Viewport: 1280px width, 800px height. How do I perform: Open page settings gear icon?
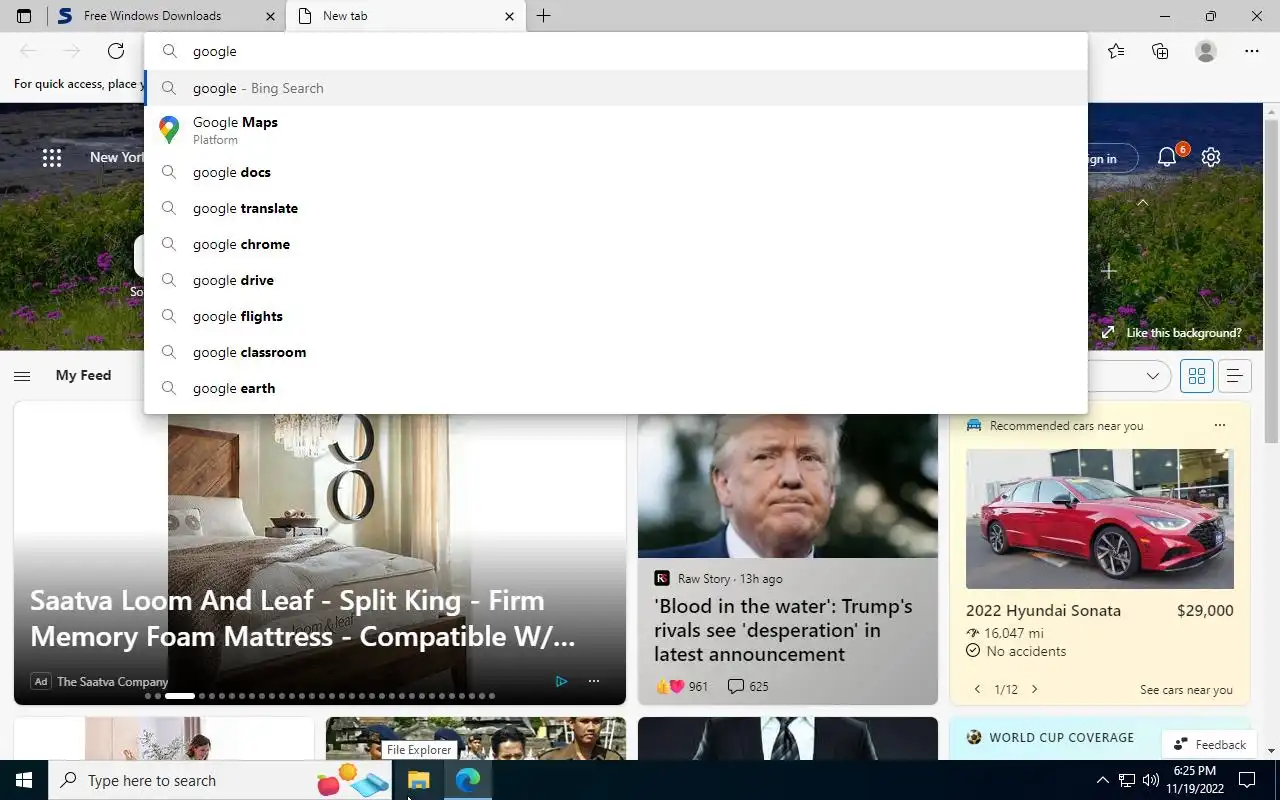[x=1211, y=157]
